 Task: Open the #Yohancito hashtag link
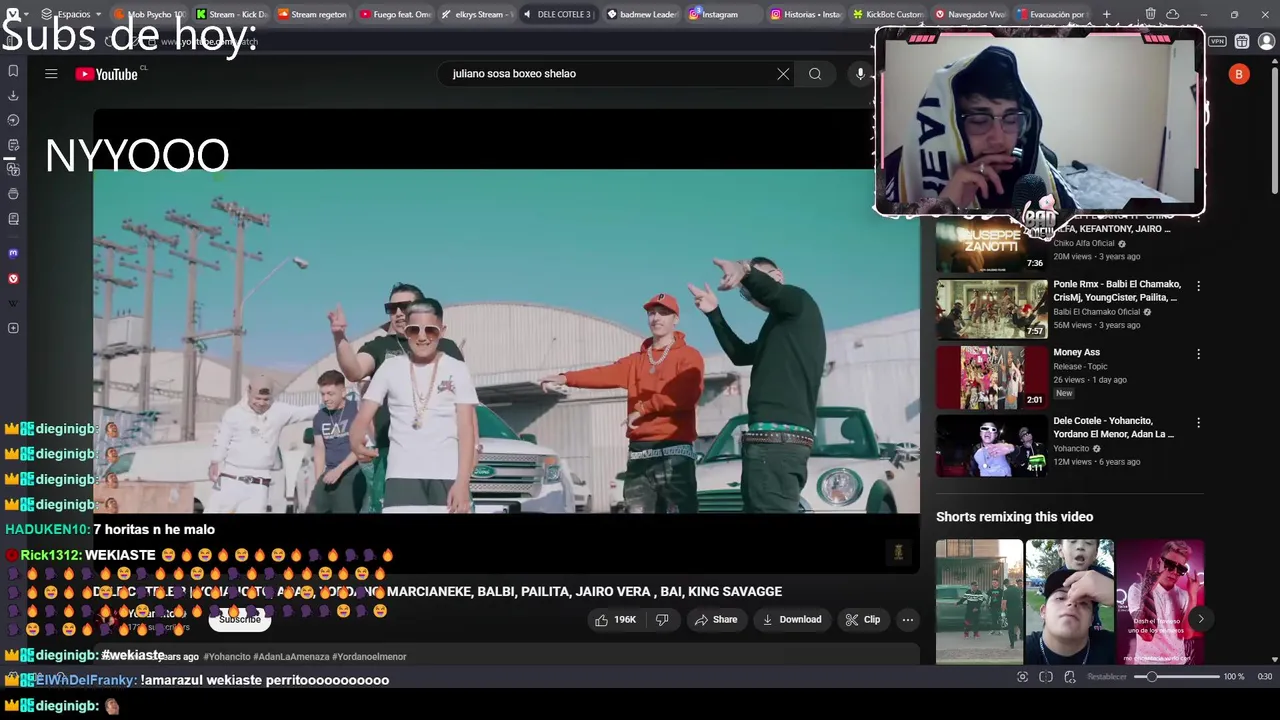226,657
